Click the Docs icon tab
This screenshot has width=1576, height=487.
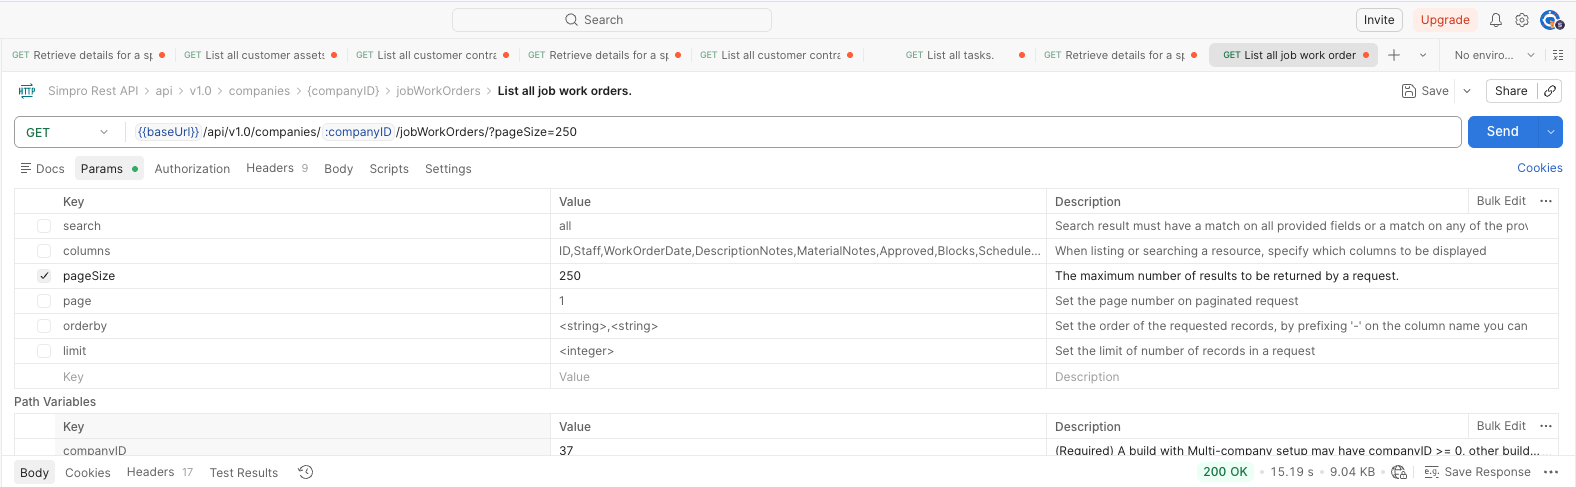(x=42, y=169)
